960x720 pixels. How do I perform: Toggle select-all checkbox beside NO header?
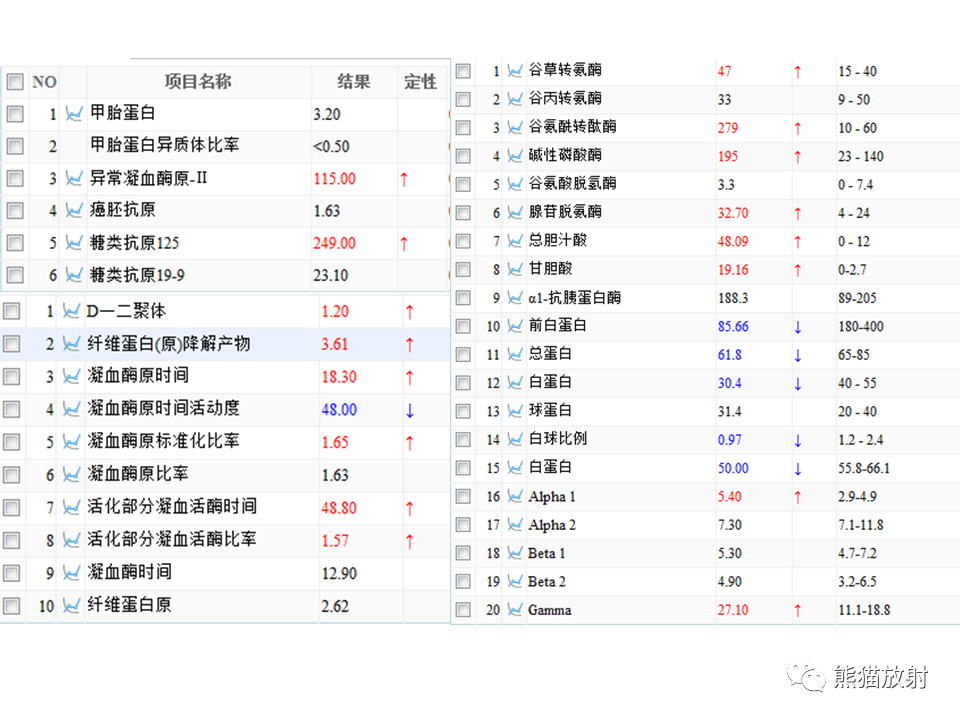click(x=15, y=81)
